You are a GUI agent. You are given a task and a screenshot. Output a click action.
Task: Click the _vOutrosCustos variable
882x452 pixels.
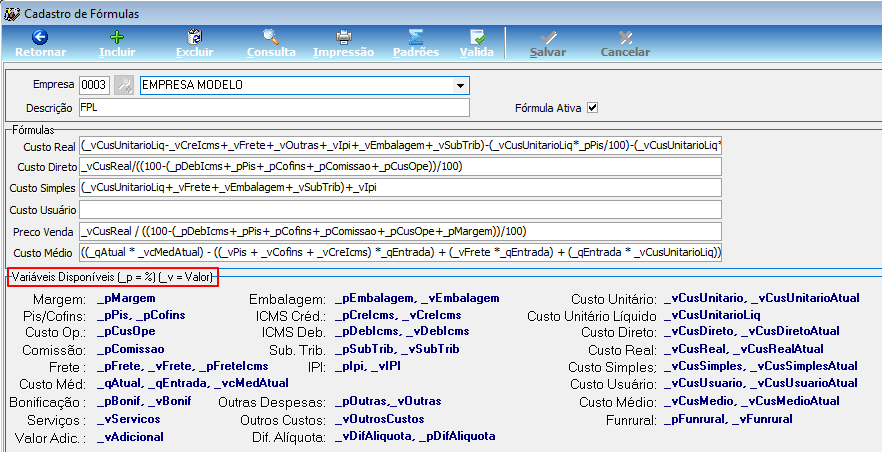(x=379, y=419)
